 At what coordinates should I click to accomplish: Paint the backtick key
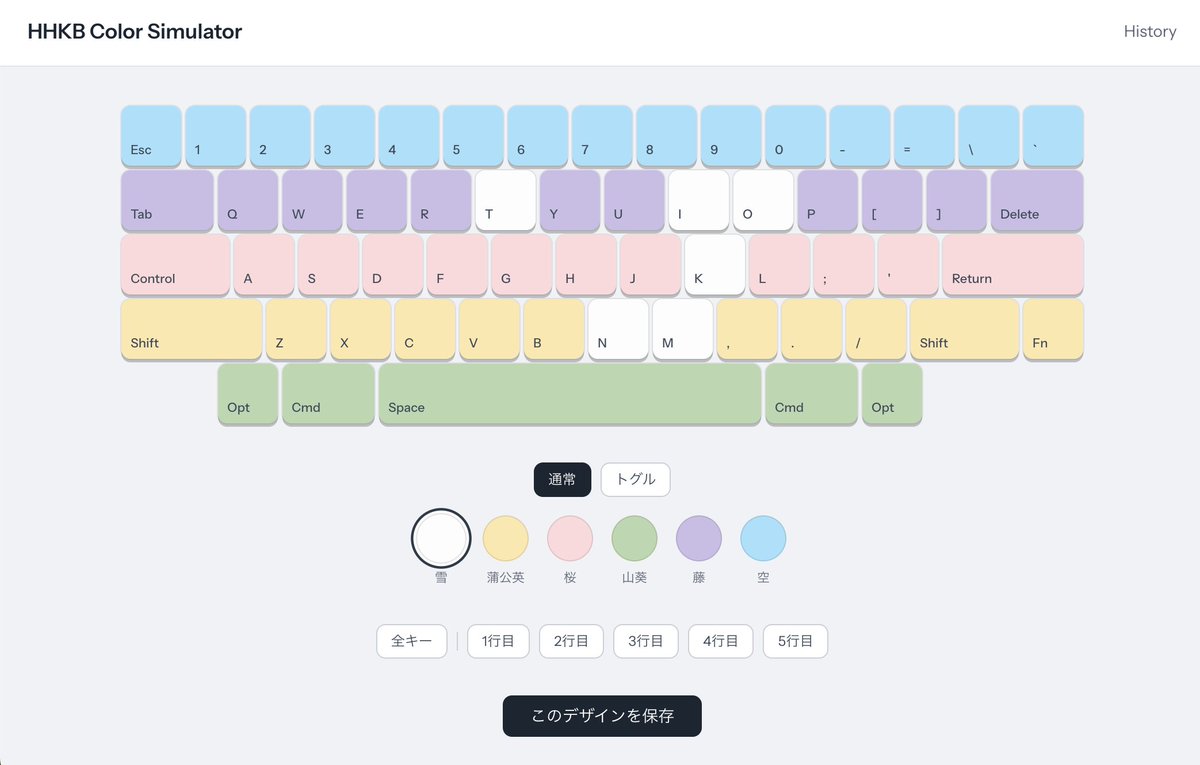pyautogui.click(x=1053, y=136)
